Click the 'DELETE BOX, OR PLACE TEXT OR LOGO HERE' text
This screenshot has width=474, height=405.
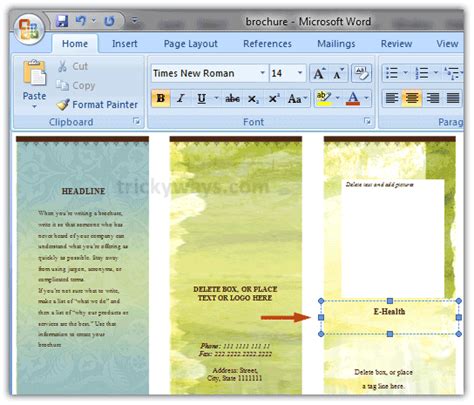tap(235, 294)
